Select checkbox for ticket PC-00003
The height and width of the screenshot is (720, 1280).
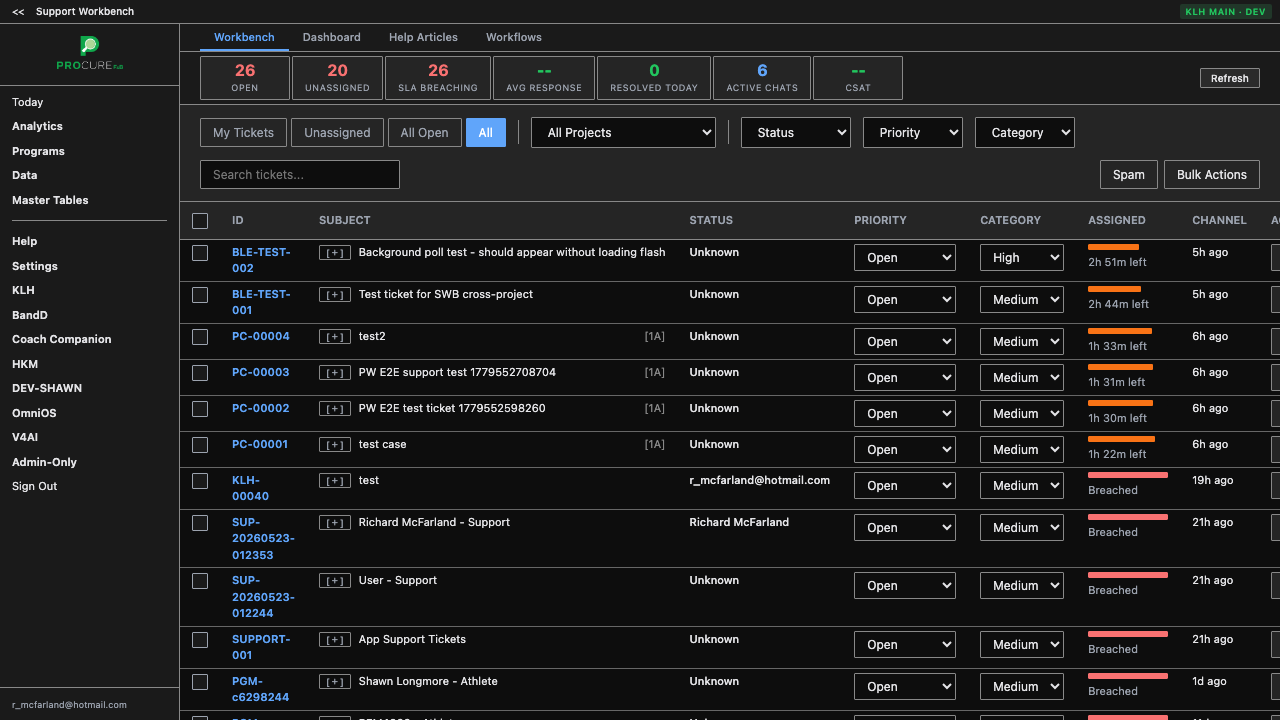click(x=200, y=373)
